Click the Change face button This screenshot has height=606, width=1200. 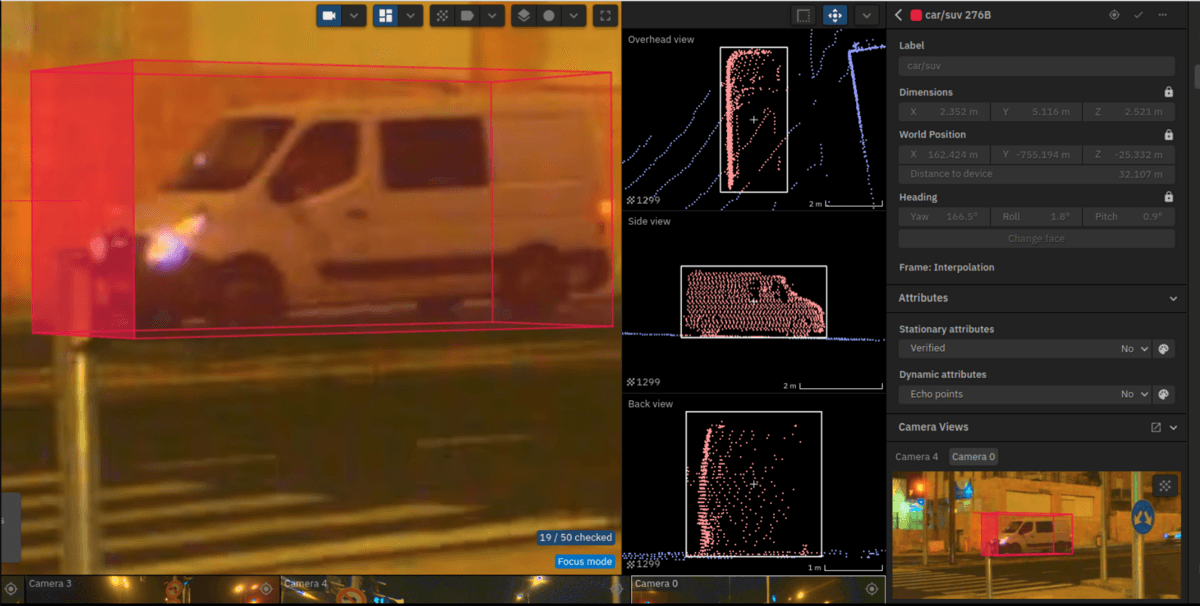pyautogui.click(x=1036, y=239)
